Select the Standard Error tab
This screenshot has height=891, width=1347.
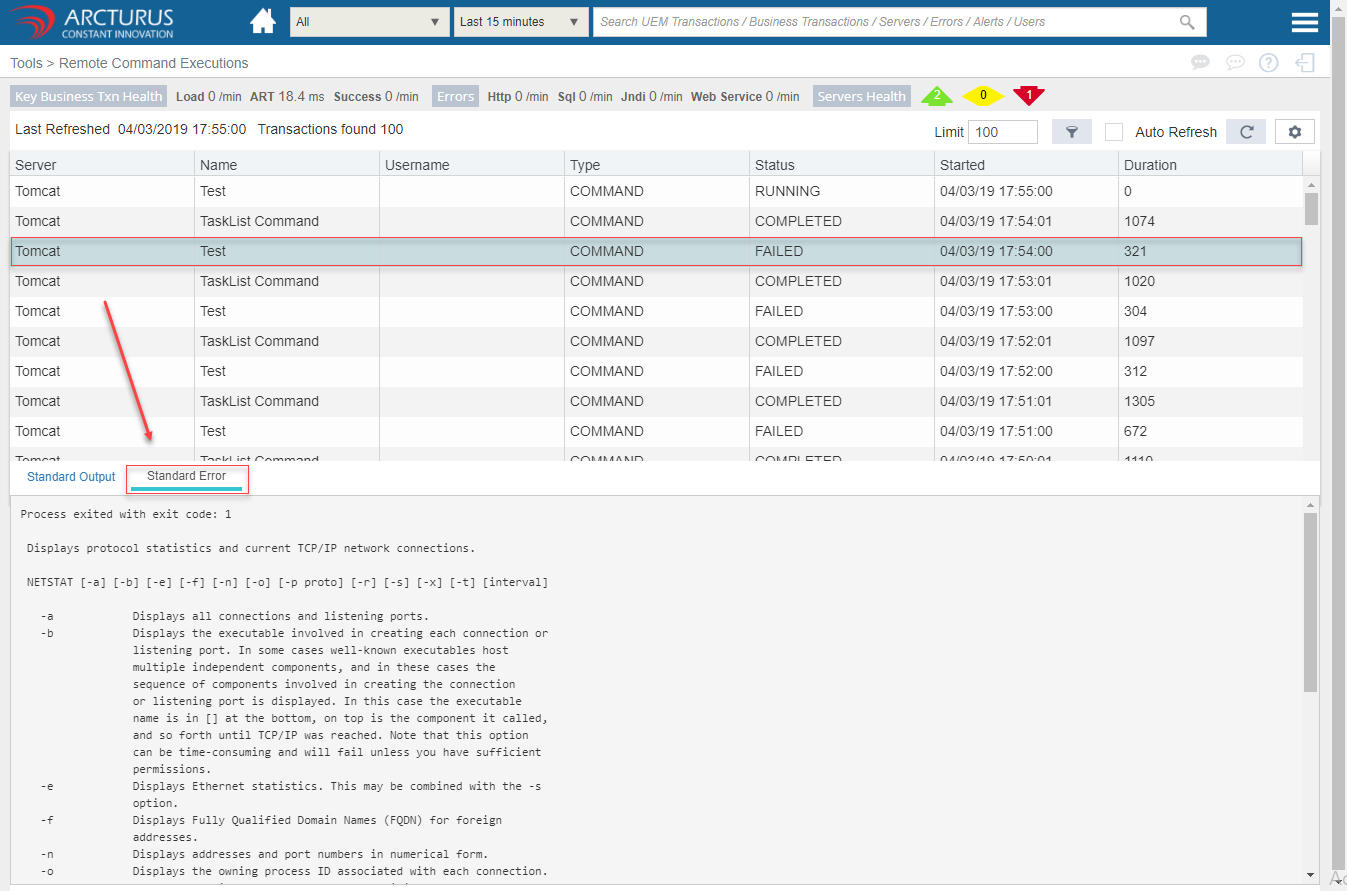(187, 477)
